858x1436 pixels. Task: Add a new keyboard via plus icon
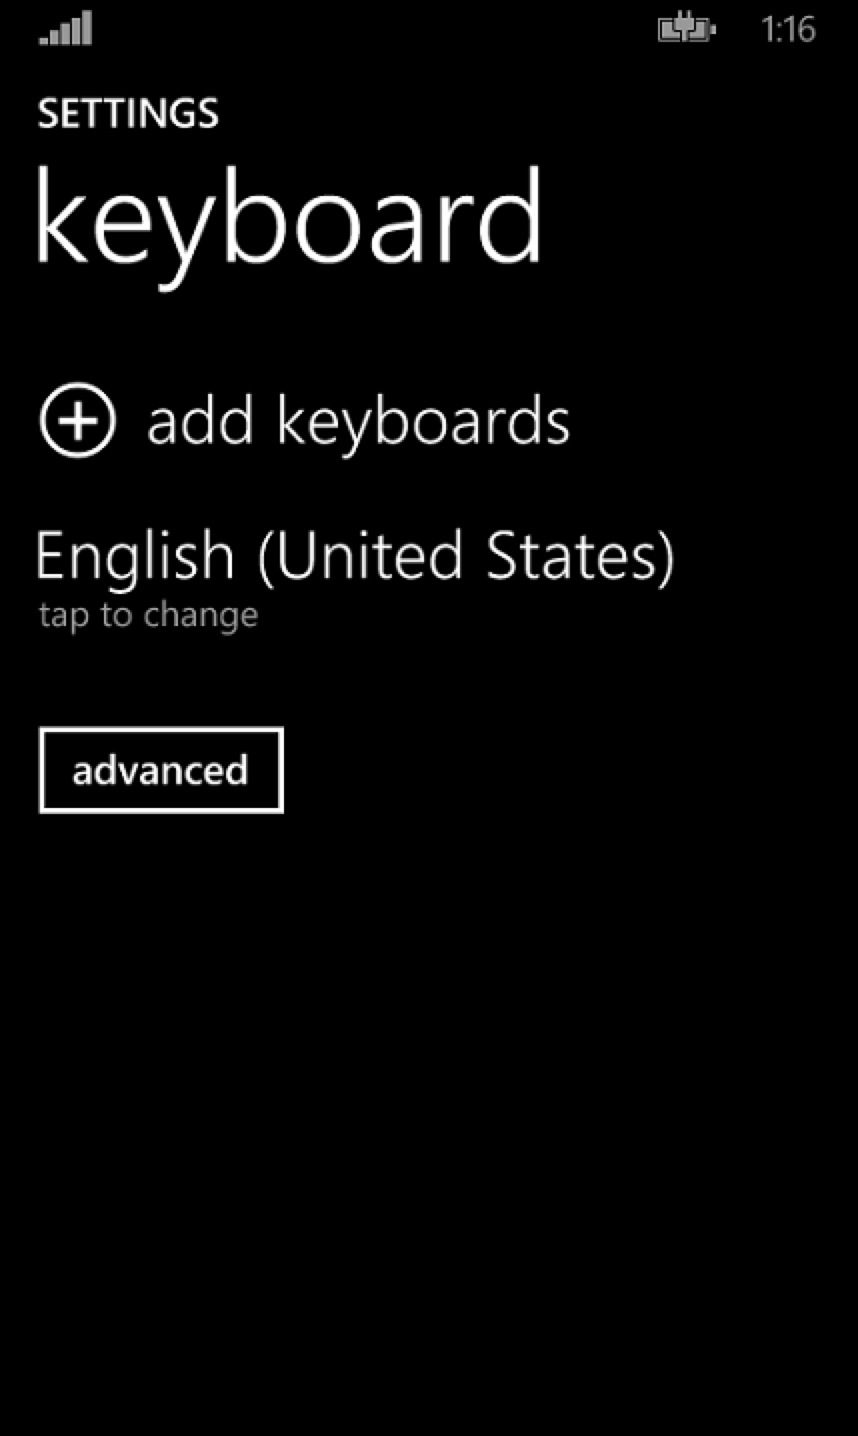(x=77, y=420)
